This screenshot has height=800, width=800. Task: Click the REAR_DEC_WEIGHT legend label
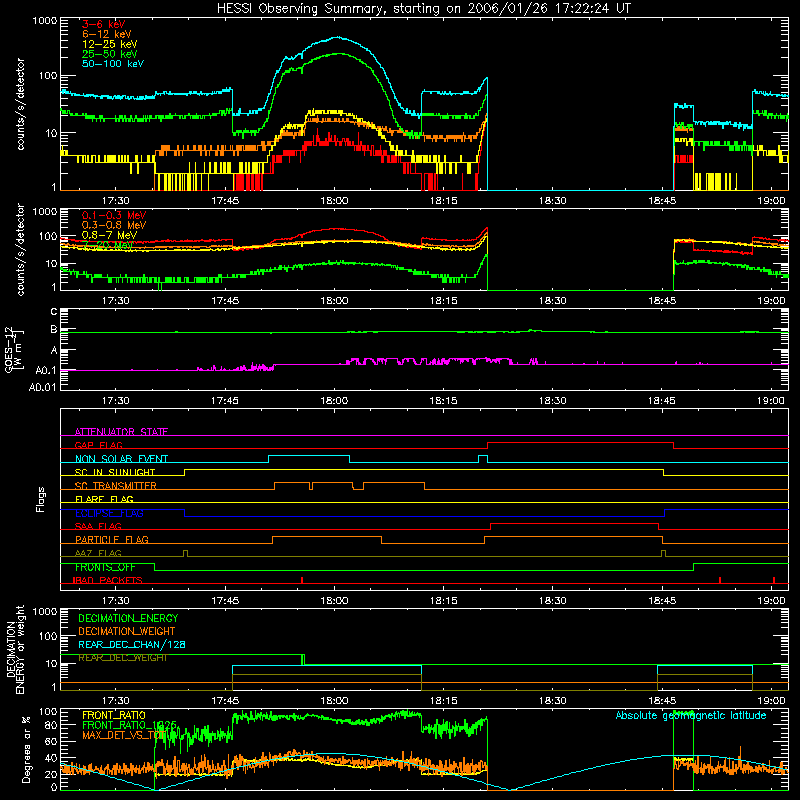[x=122, y=658]
